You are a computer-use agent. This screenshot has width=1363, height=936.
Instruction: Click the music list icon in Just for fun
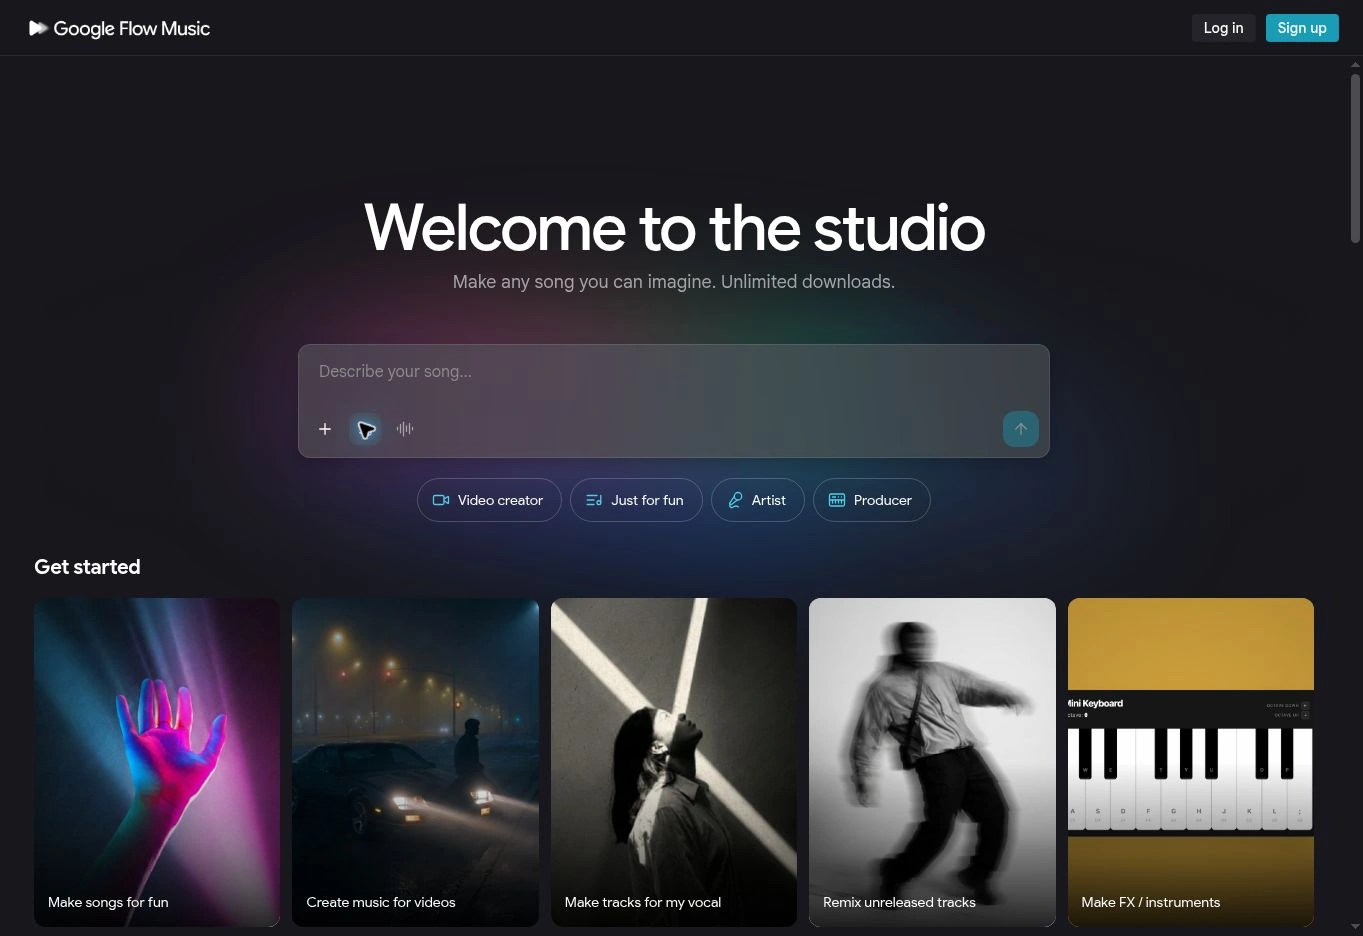click(x=594, y=500)
